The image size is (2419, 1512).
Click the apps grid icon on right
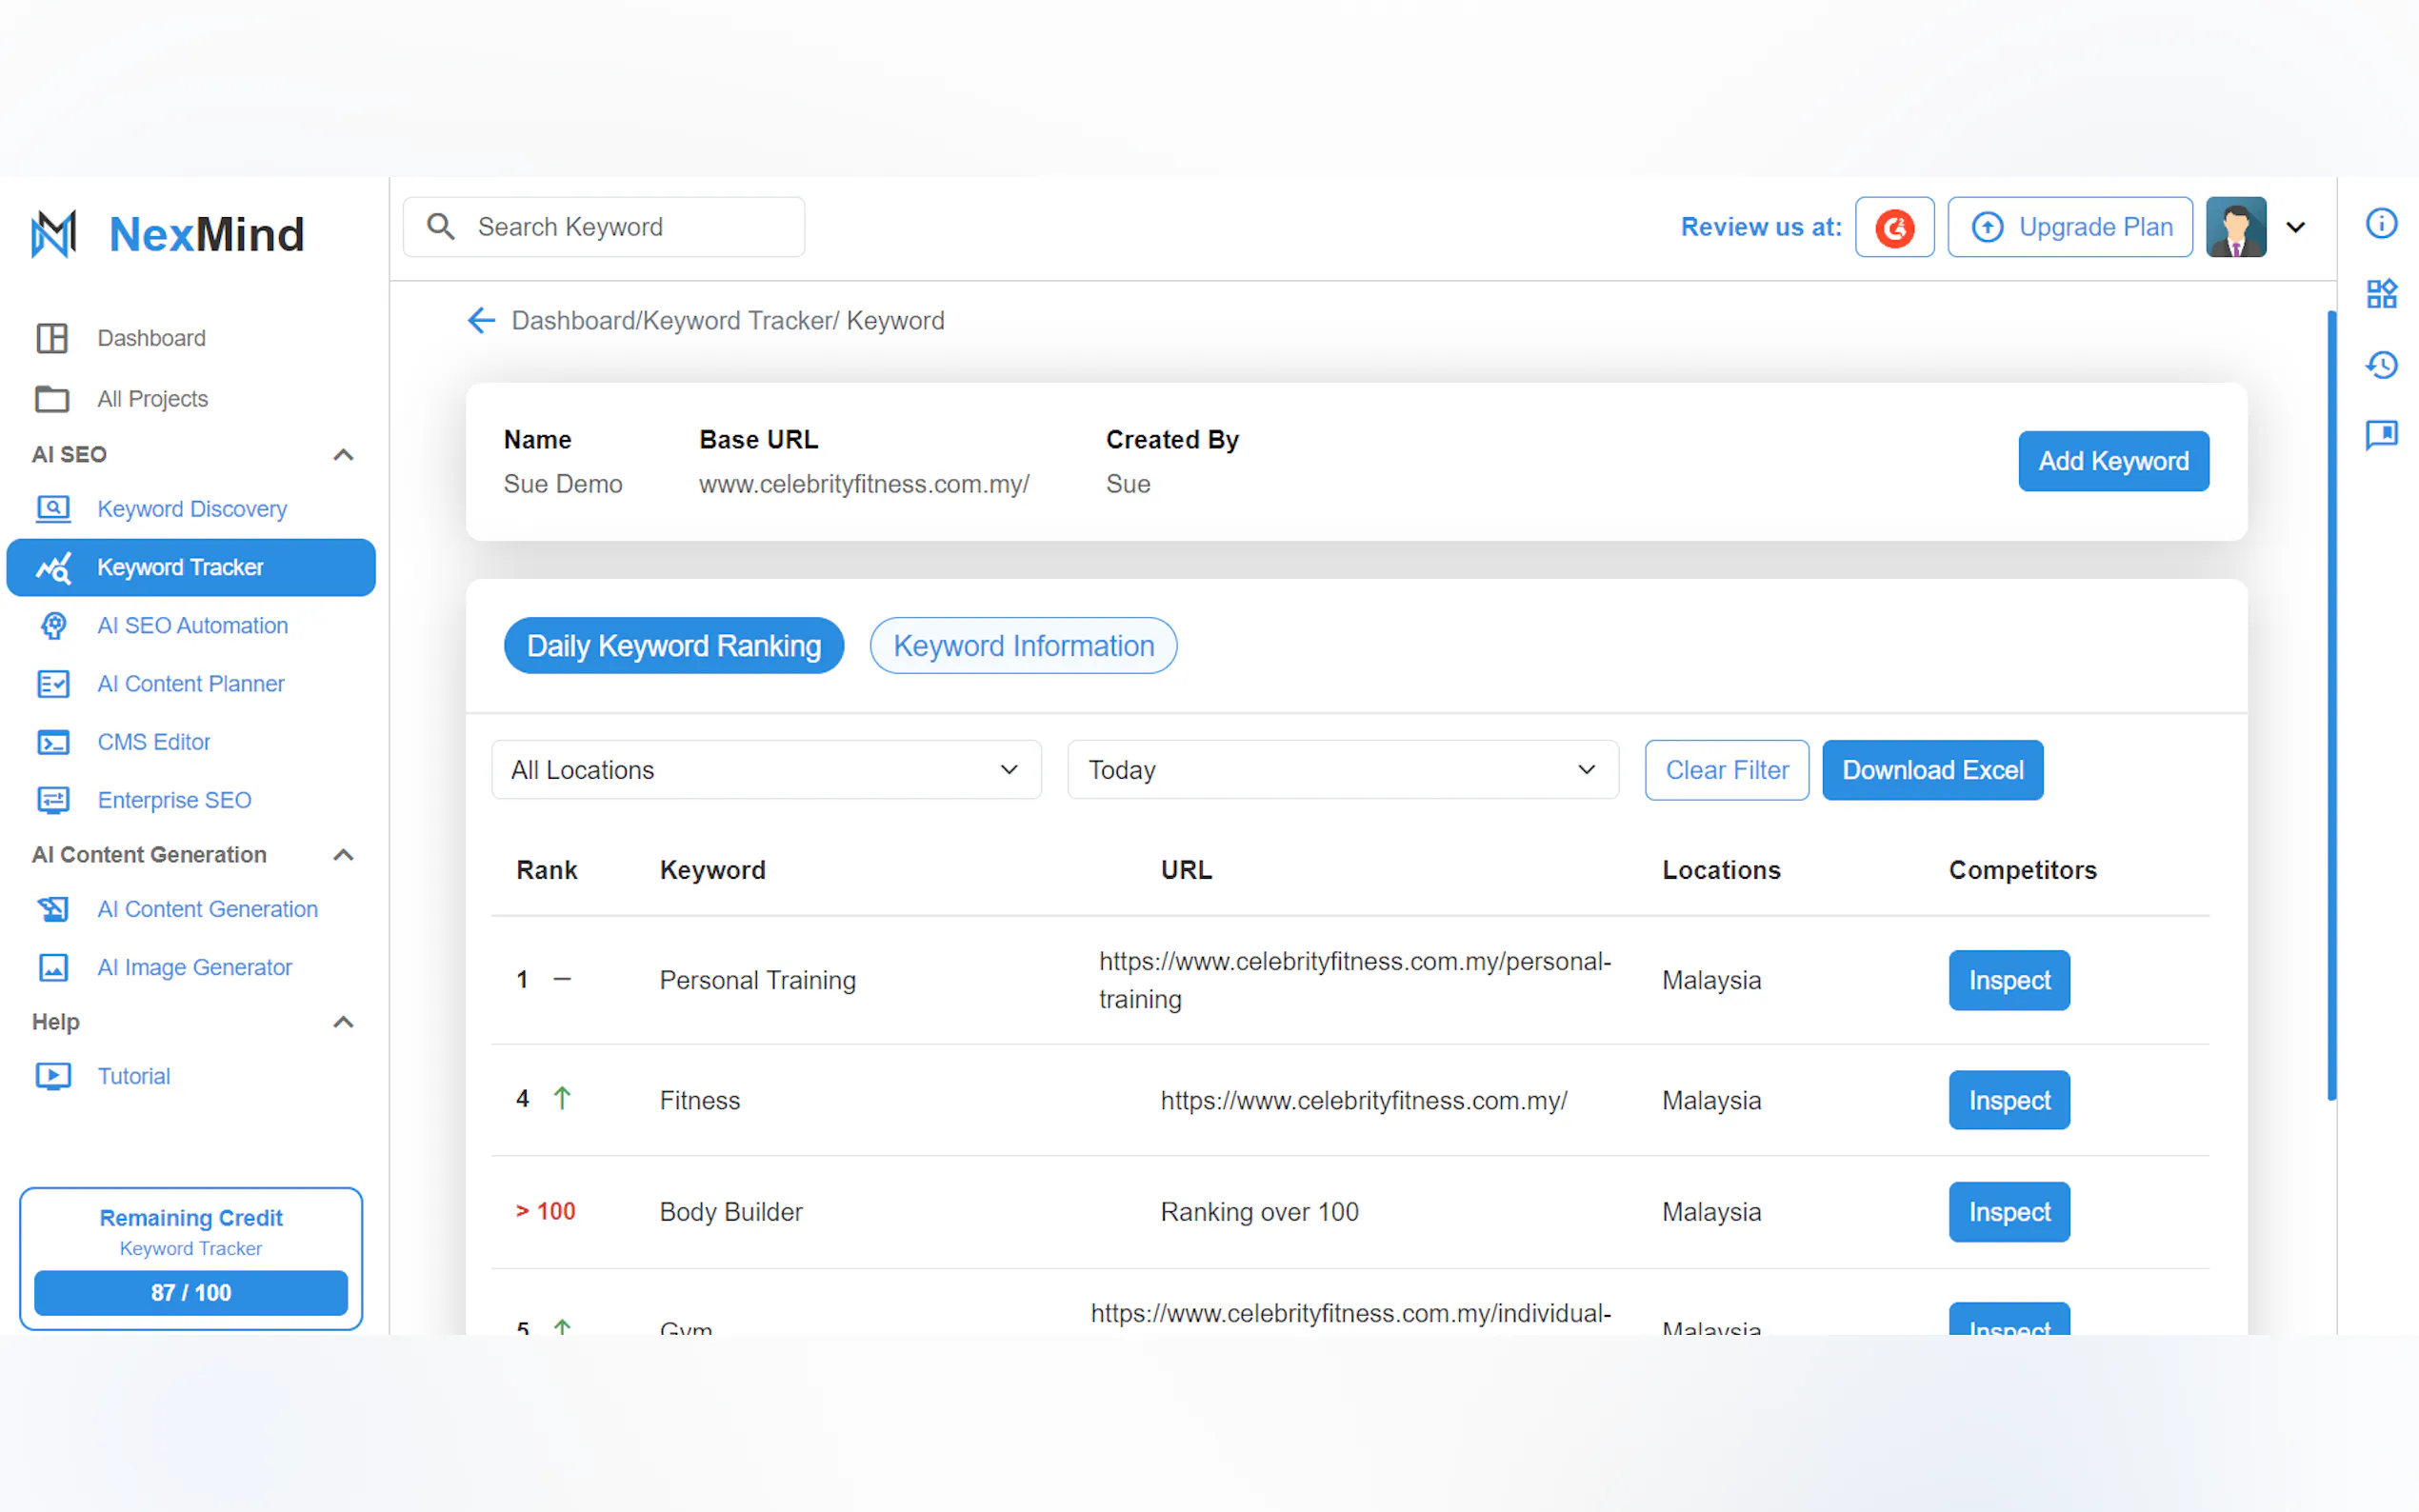point(2381,294)
